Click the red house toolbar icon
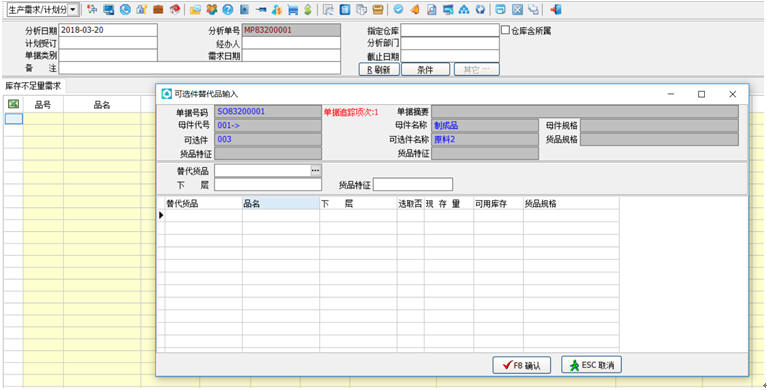The width and height of the screenshot is (767, 390). coord(175,9)
